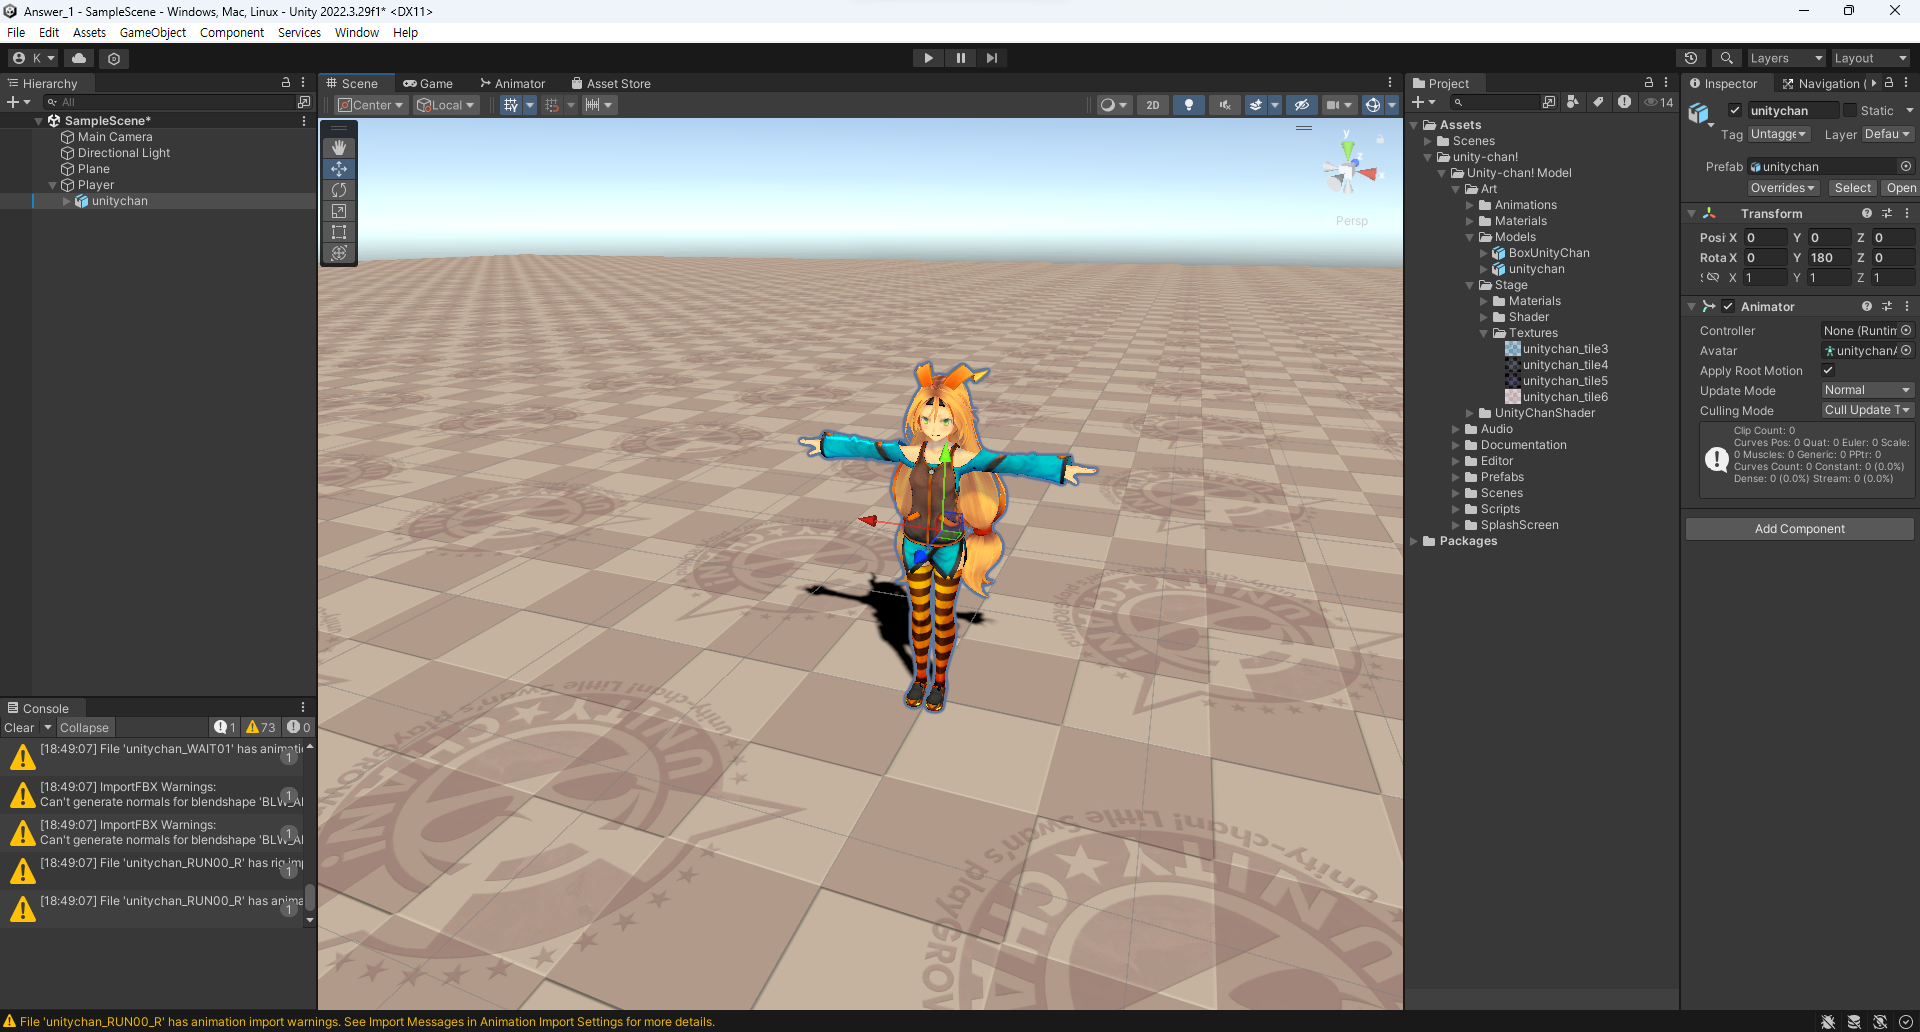Open the Edit menu

click(x=49, y=32)
